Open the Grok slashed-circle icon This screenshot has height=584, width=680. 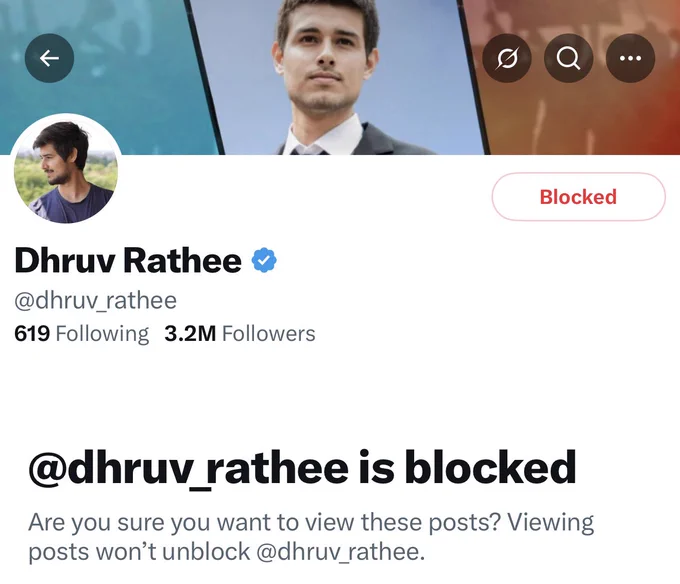pos(507,58)
